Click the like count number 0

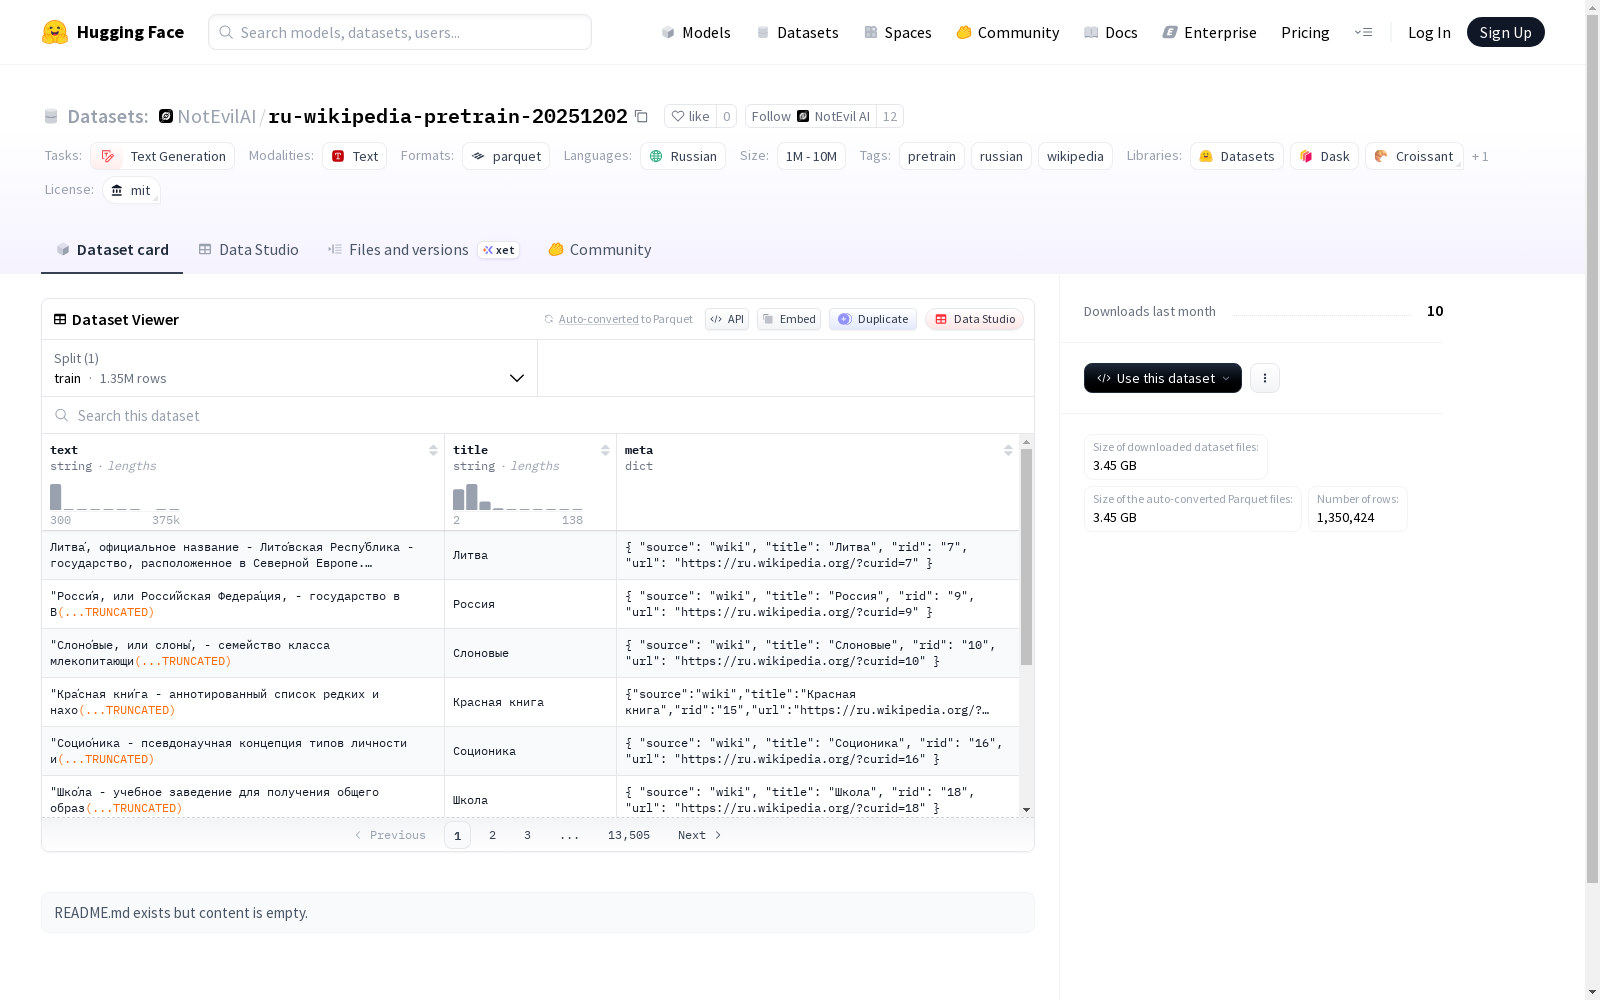click(727, 116)
